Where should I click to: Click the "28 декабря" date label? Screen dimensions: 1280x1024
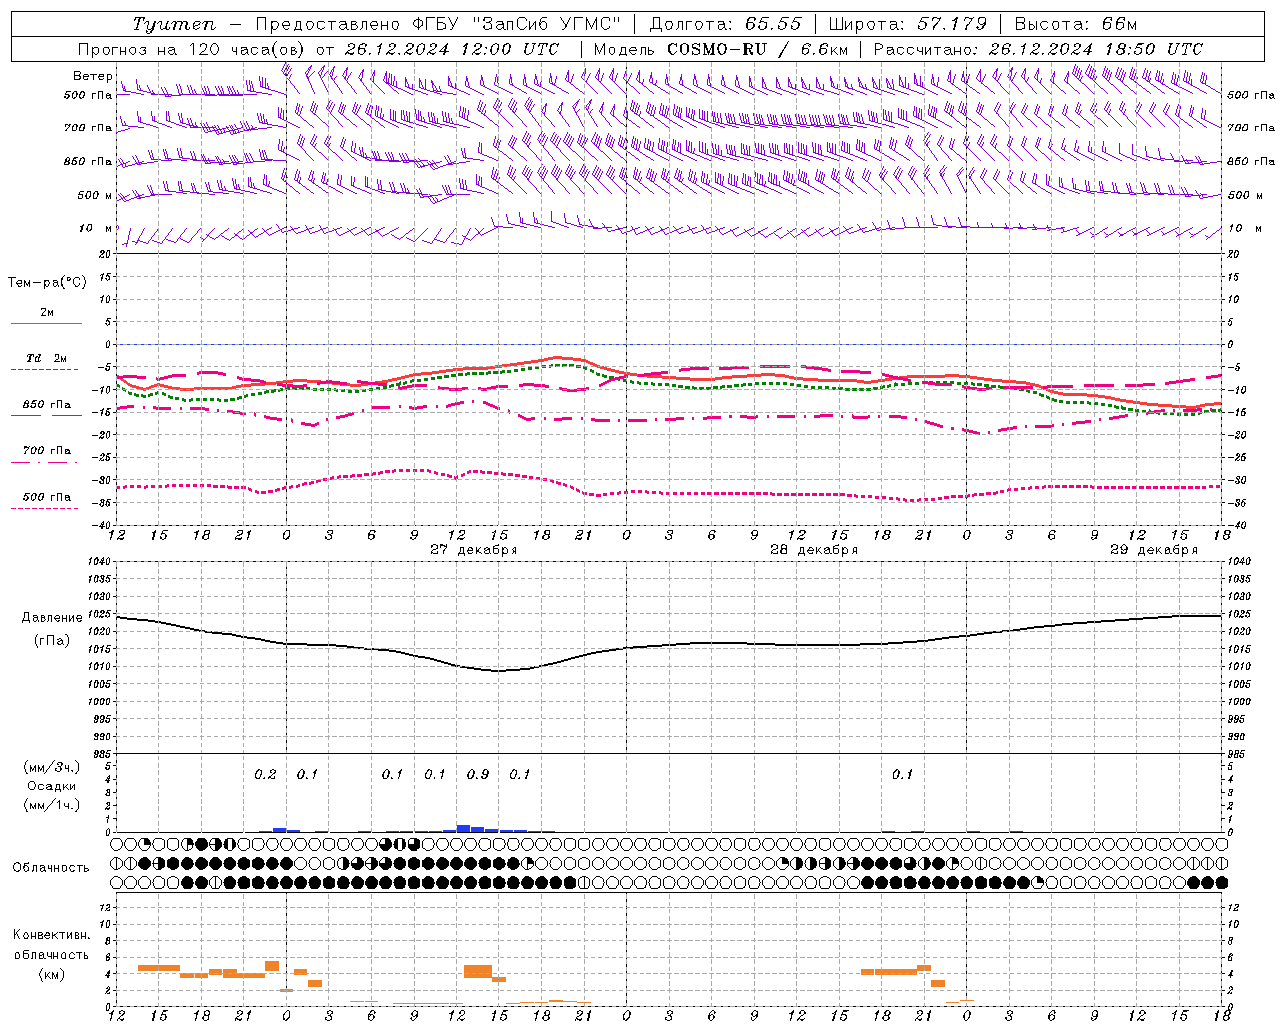[814, 550]
